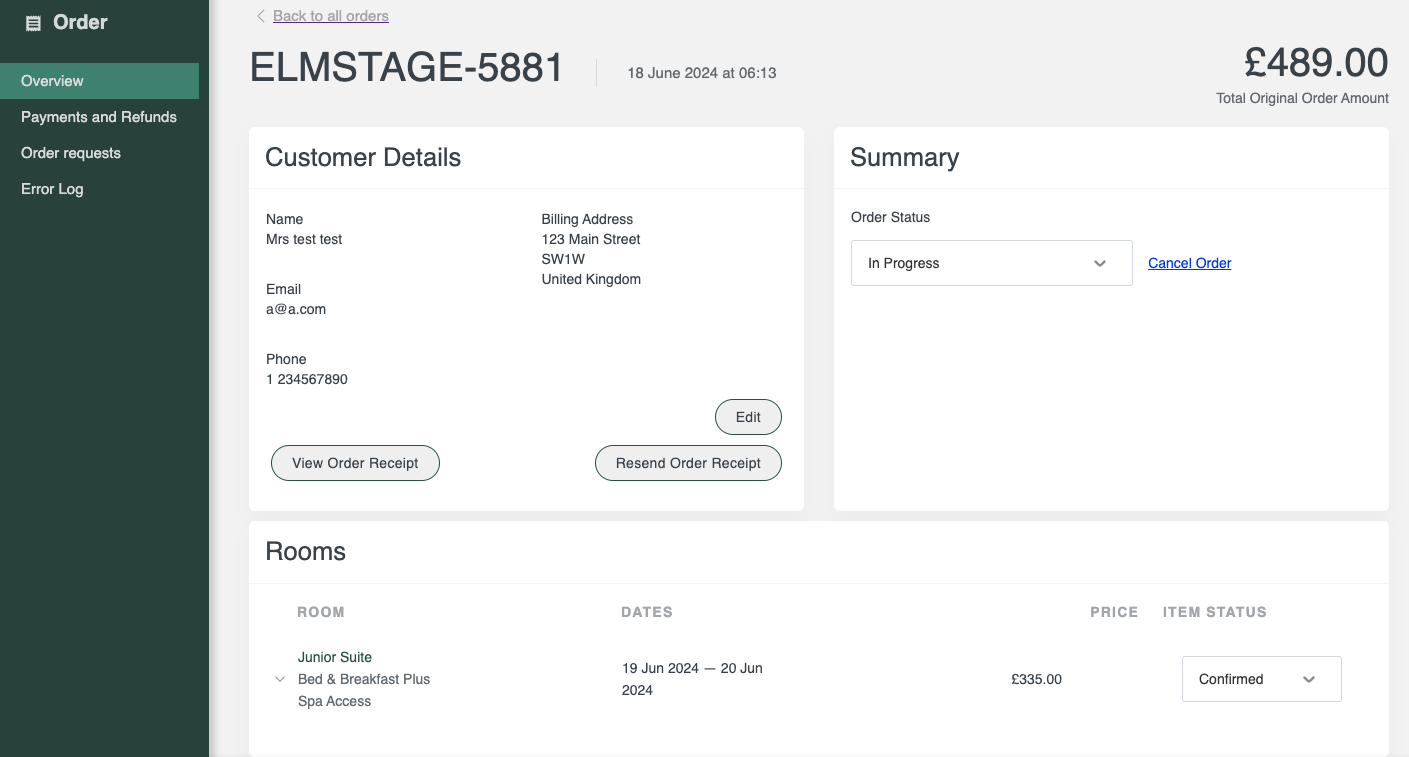Image resolution: width=1409 pixels, height=757 pixels.
Task: Click the Edit customer details button
Action: point(748,417)
